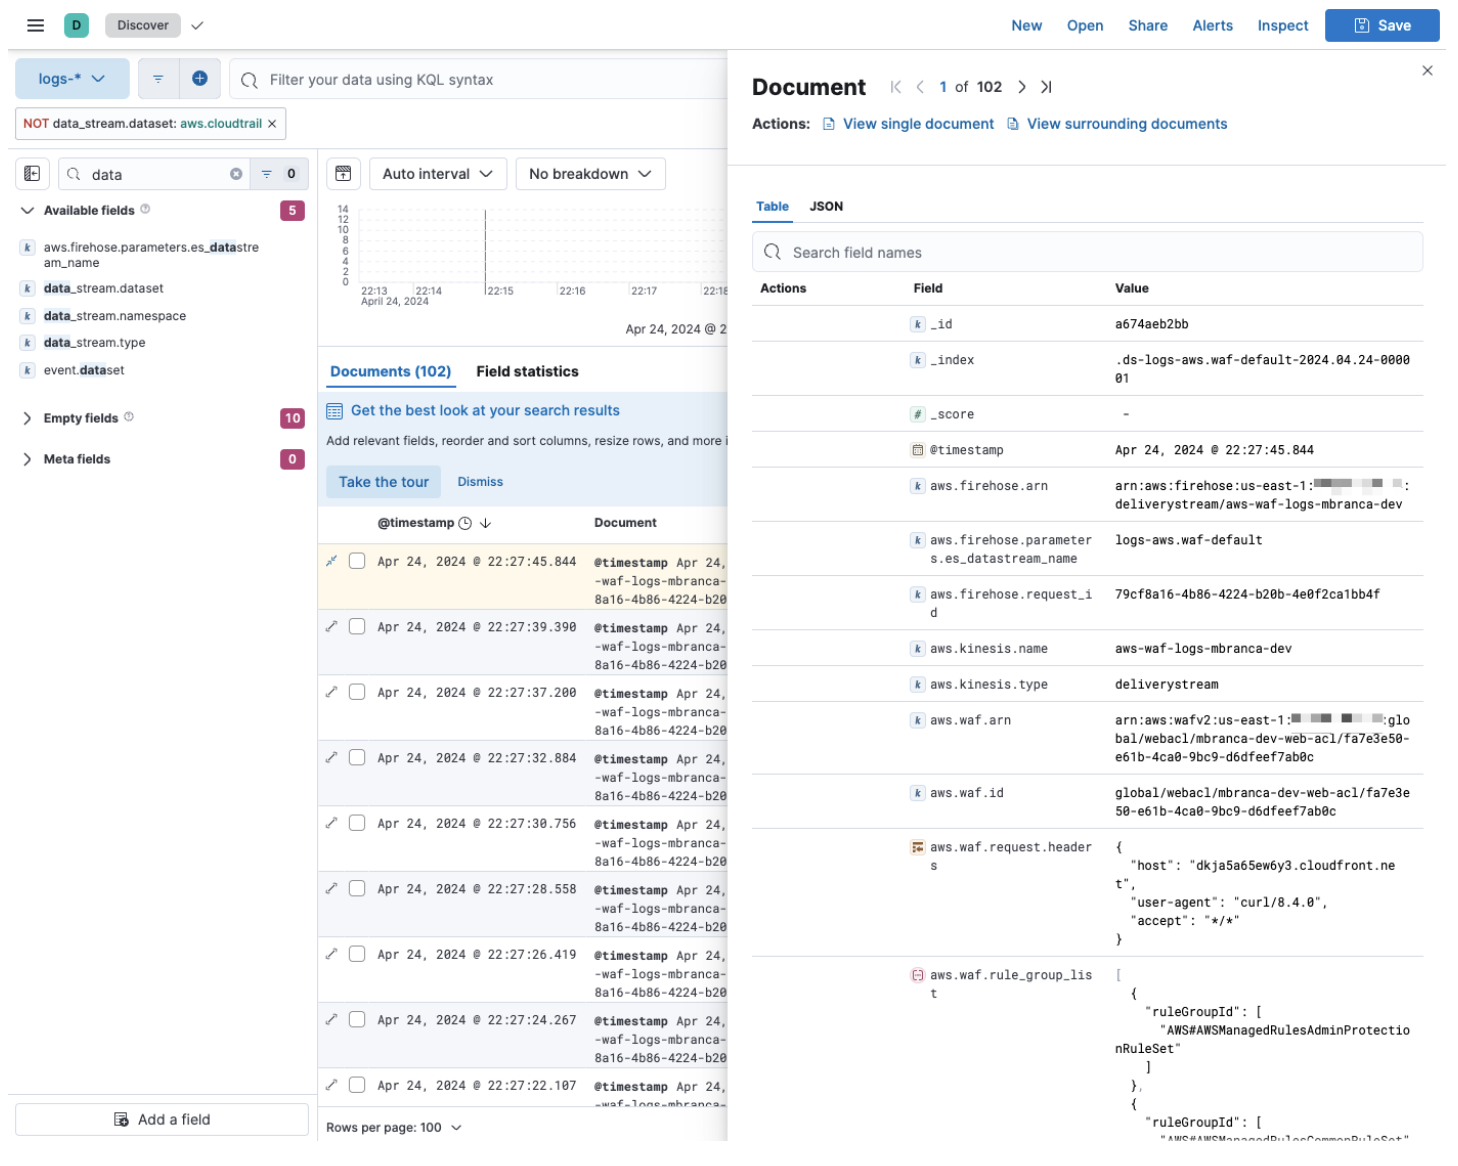Open the "No breakdown" dropdown
This screenshot has height=1166, width=1458.
(590, 173)
